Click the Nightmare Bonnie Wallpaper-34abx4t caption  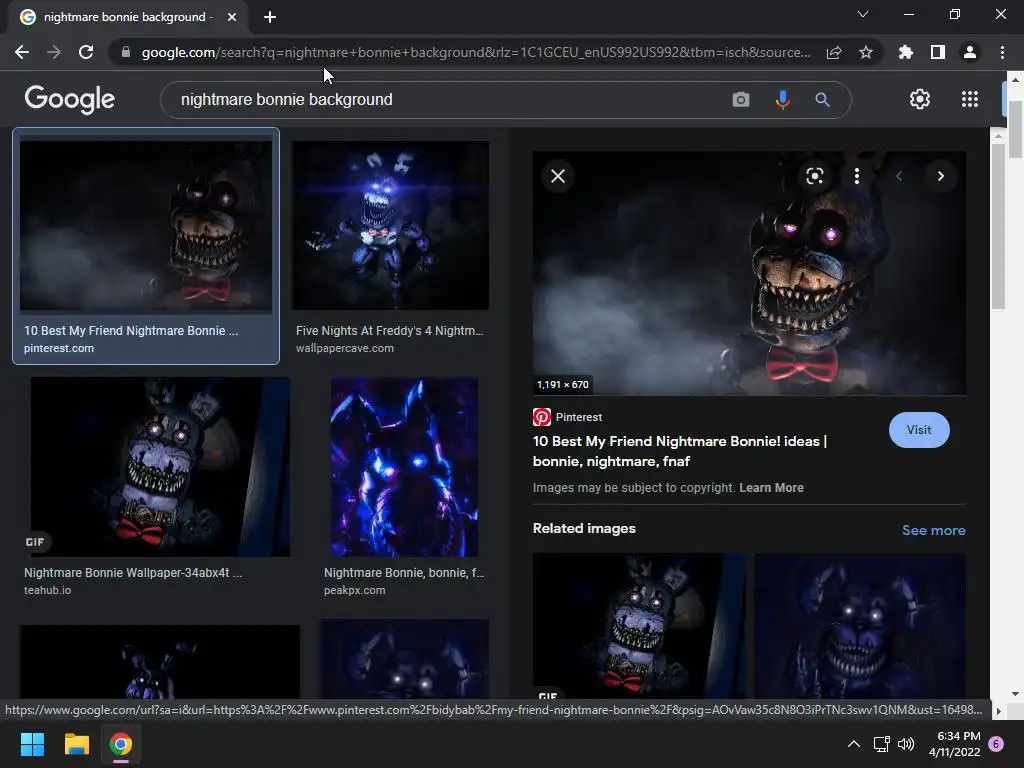coord(133,573)
